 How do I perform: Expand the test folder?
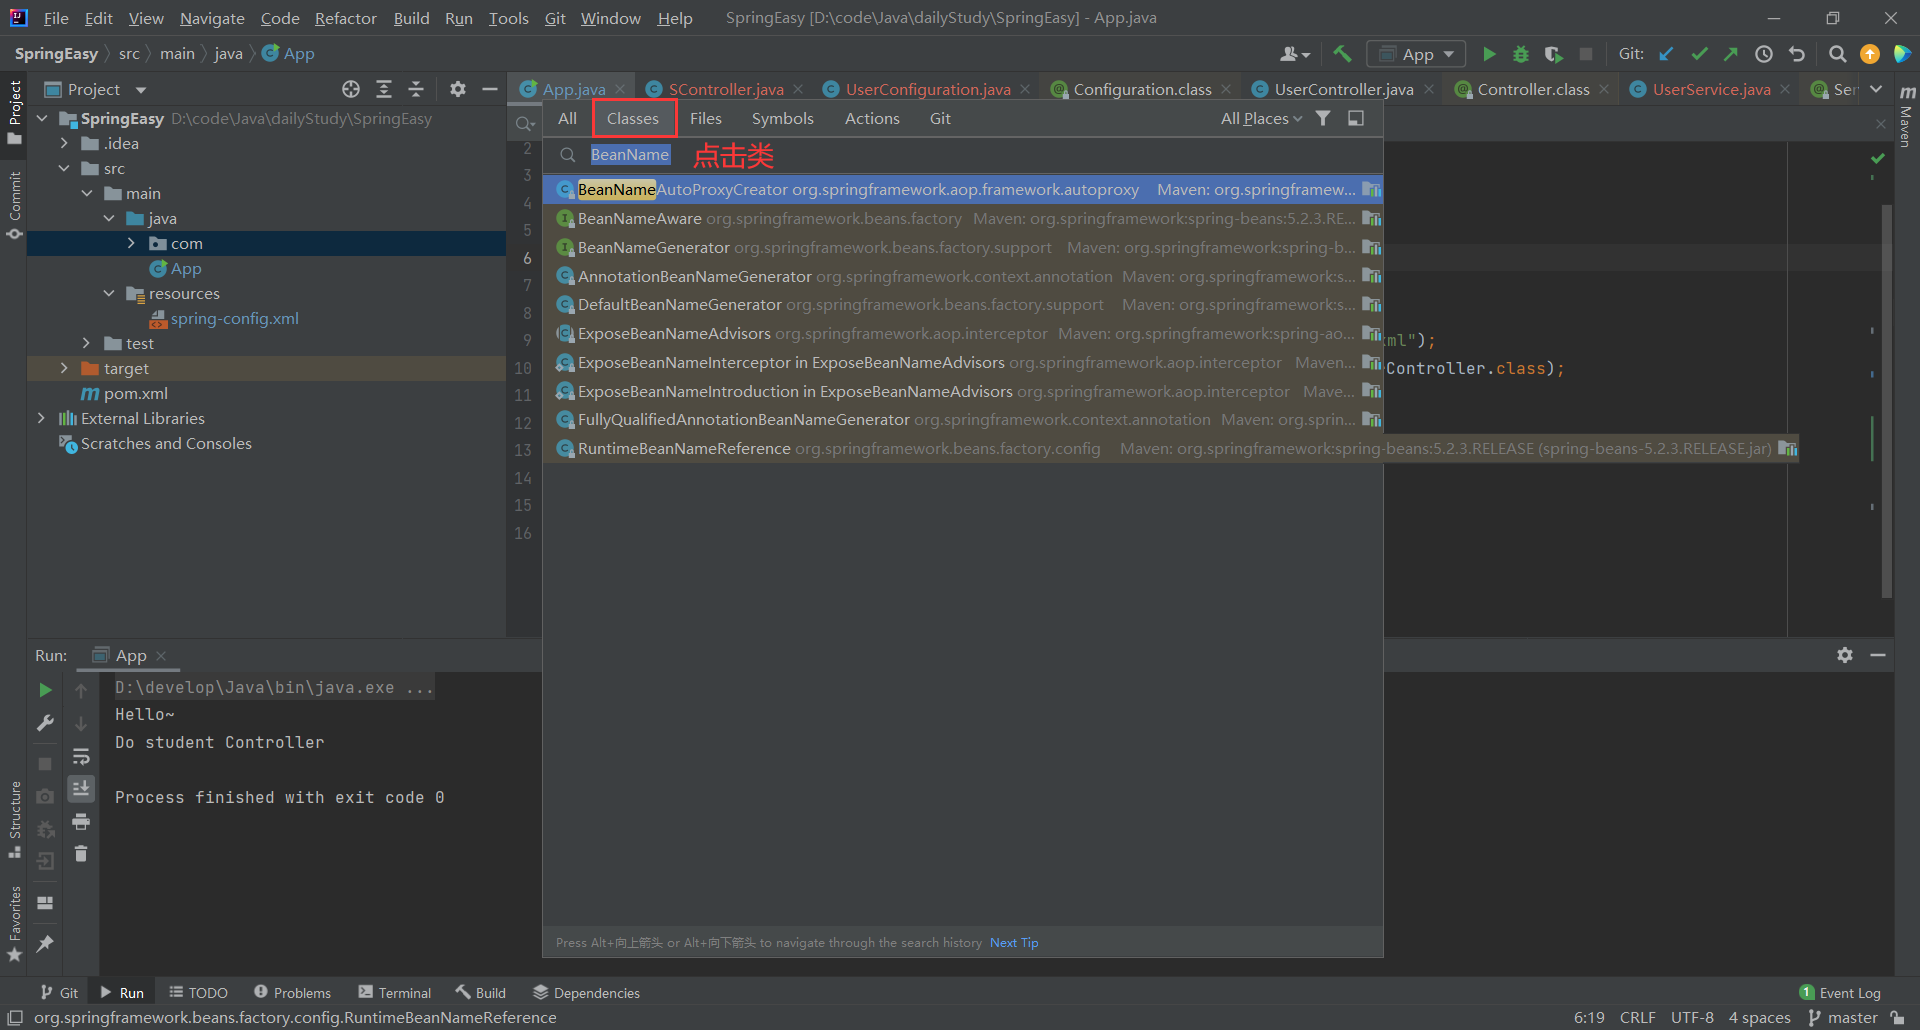(x=87, y=343)
